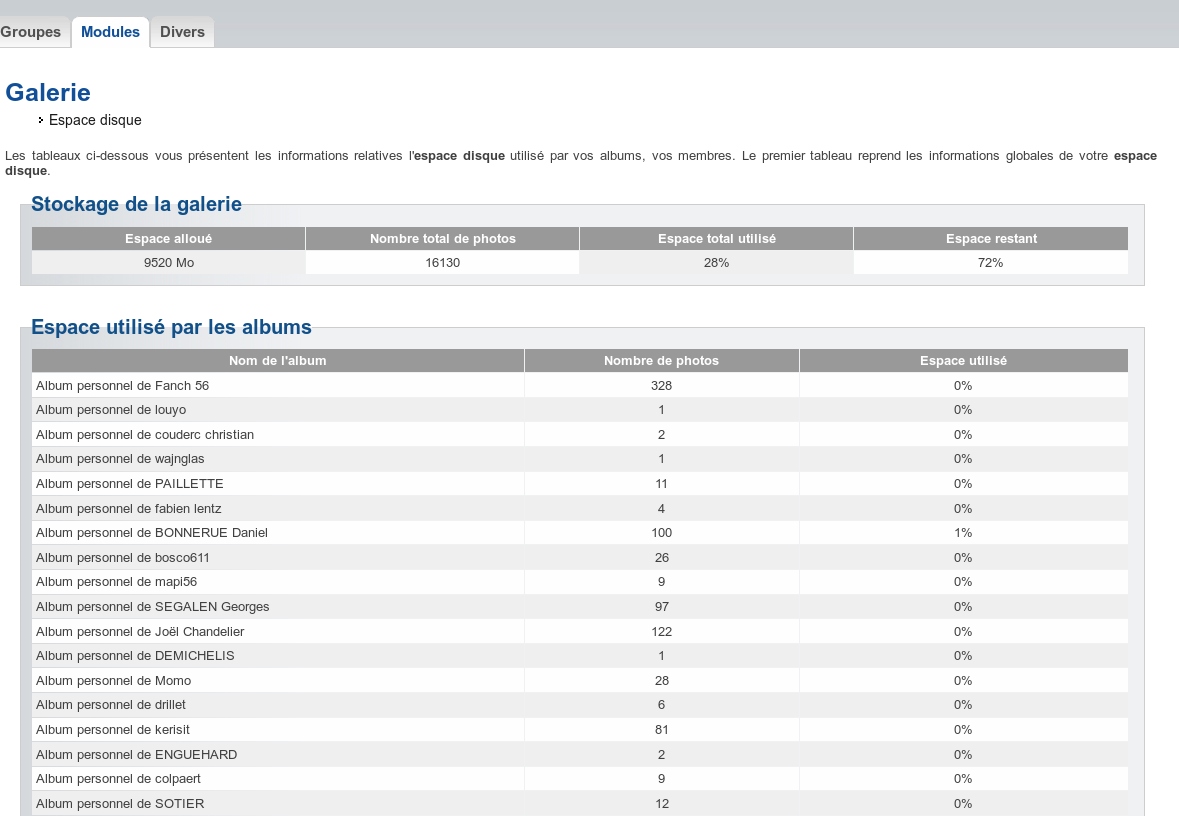This screenshot has width=1179, height=816.
Task: Click the Espace disque breadcrumb item
Action: click(95, 120)
